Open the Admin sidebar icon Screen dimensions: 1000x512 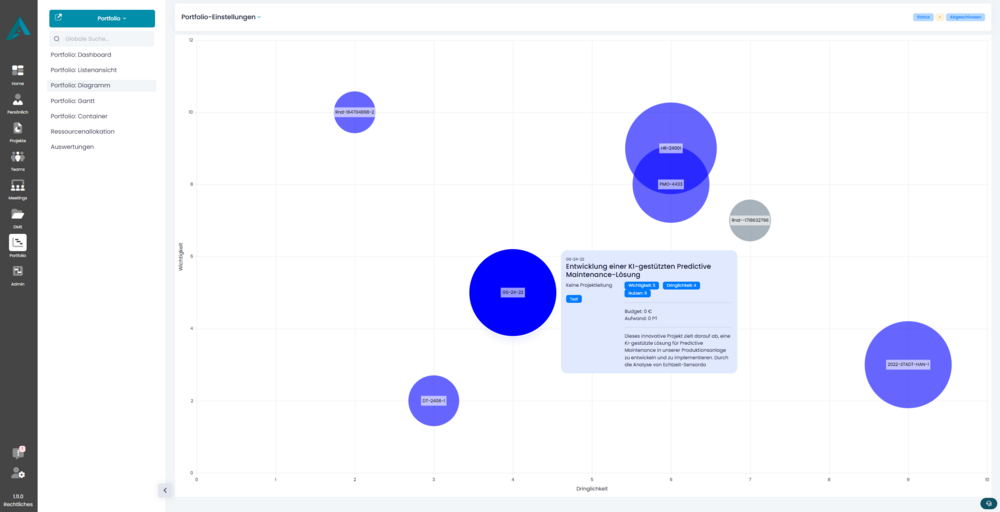18,272
